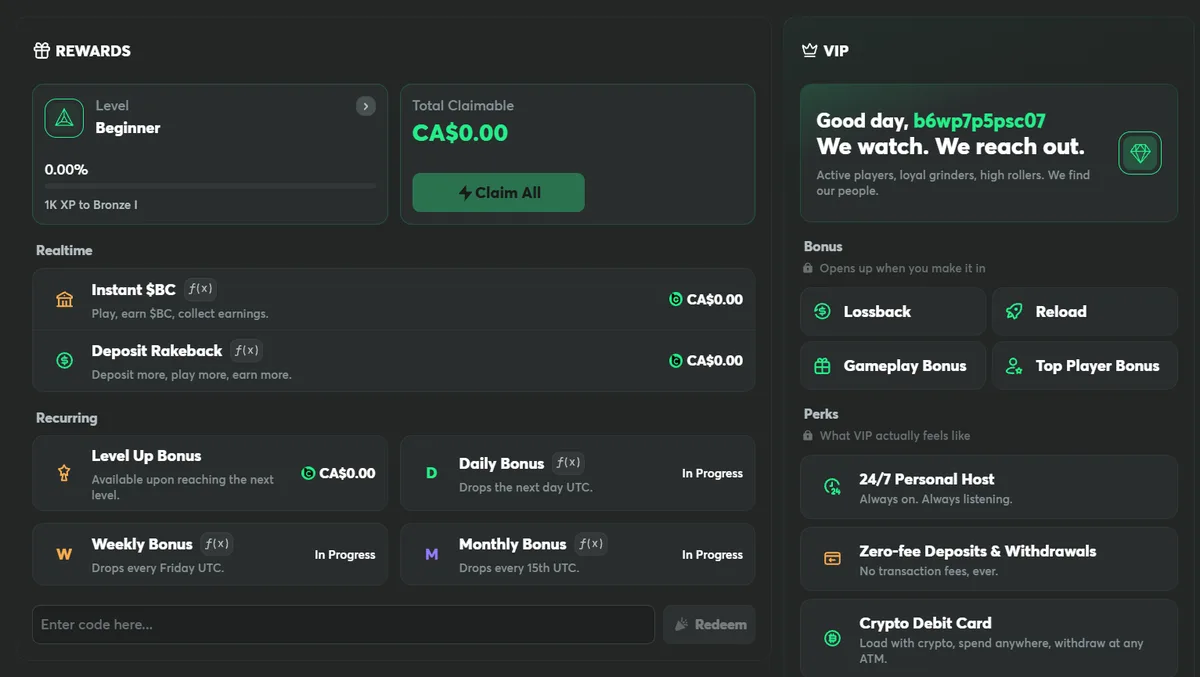Click the Zero-fee Deposits card icon
The height and width of the screenshot is (677, 1200).
pyautogui.click(x=832, y=559)
